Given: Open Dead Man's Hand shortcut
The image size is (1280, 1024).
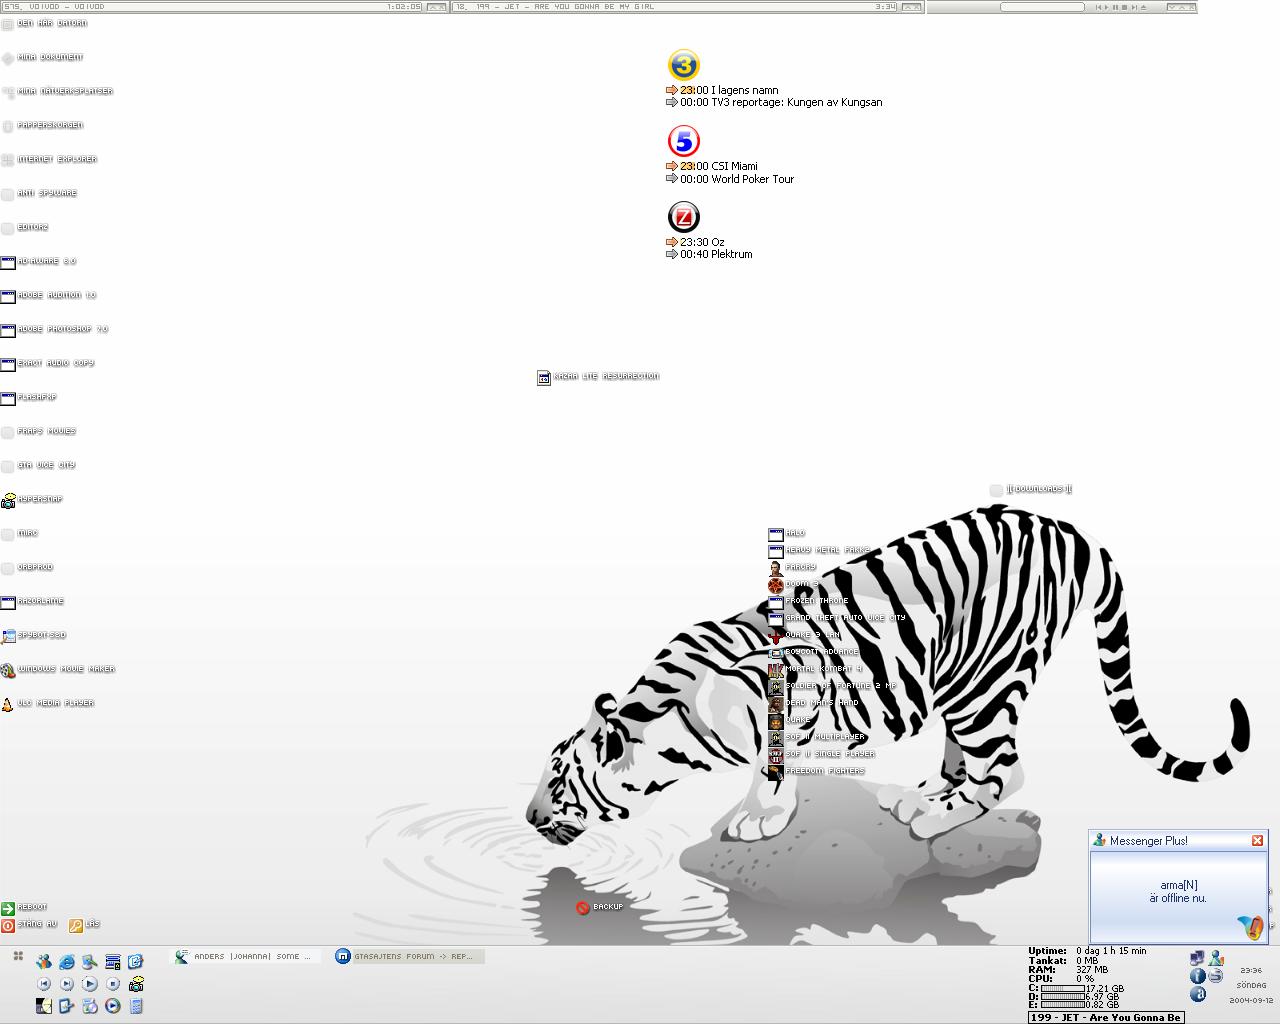Looking at the screenshot, I should point(814,703).
